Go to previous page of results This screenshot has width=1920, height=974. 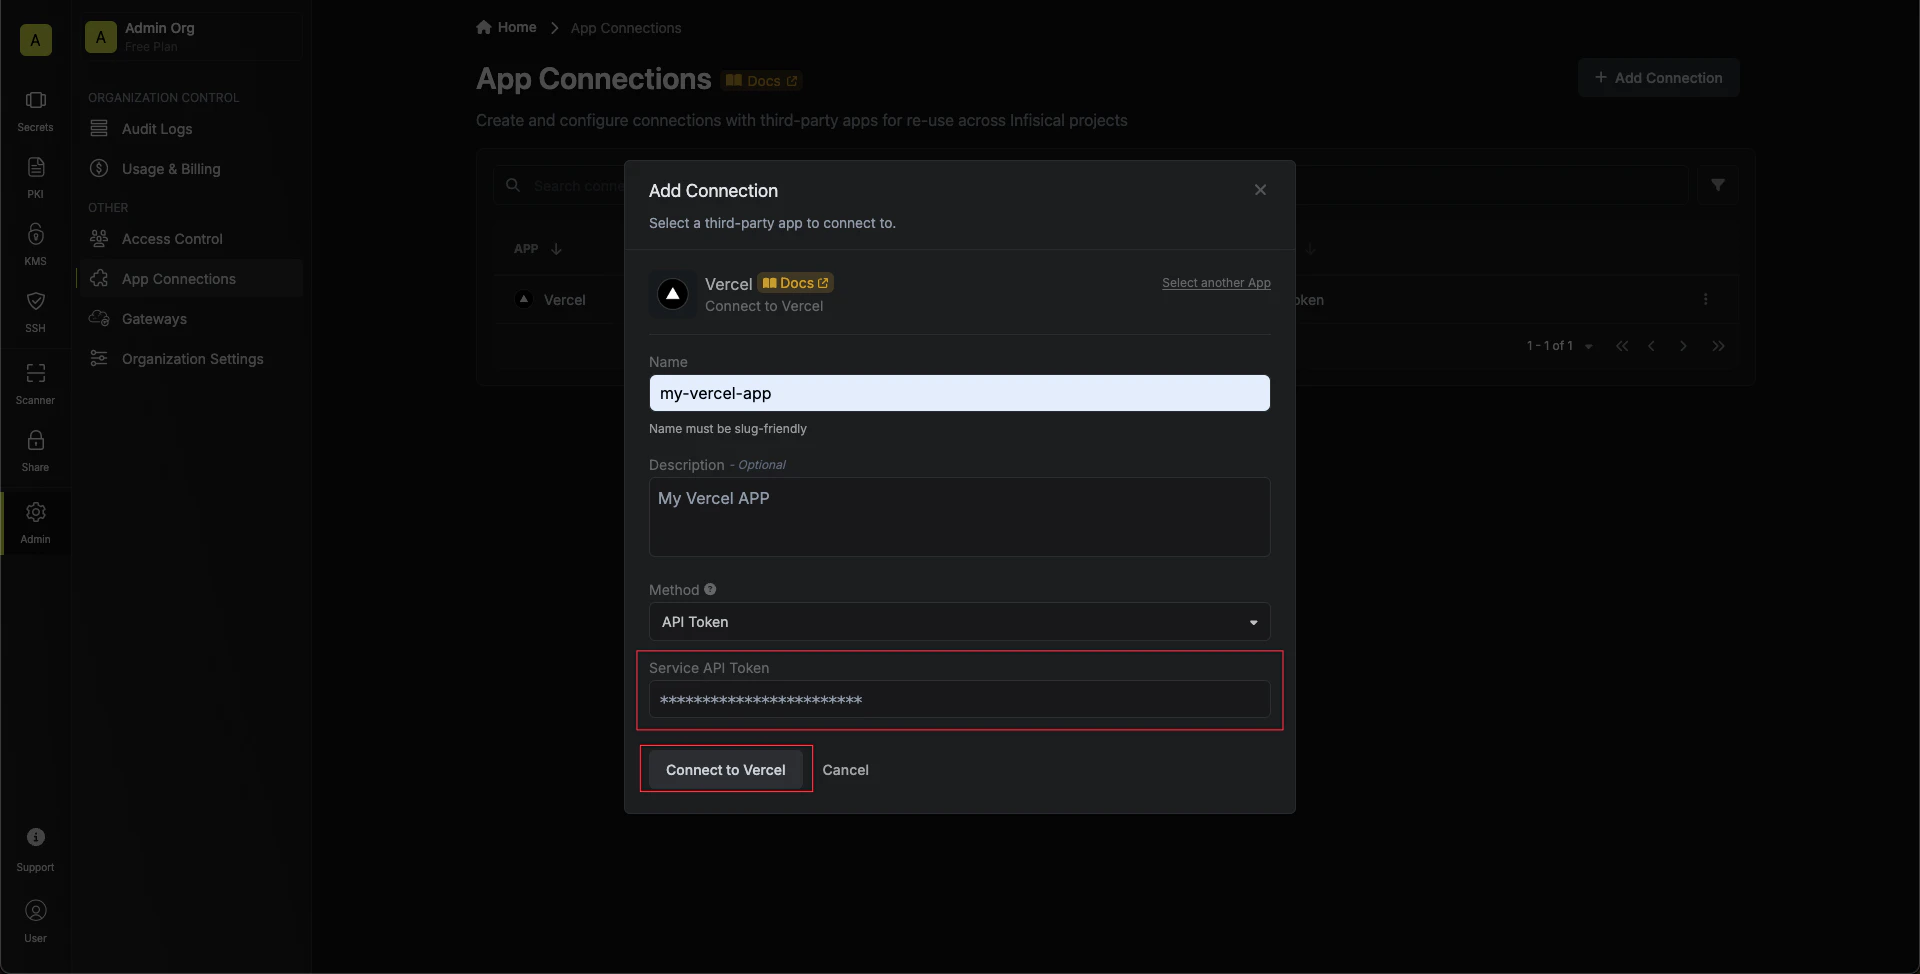pos(1652,346)
